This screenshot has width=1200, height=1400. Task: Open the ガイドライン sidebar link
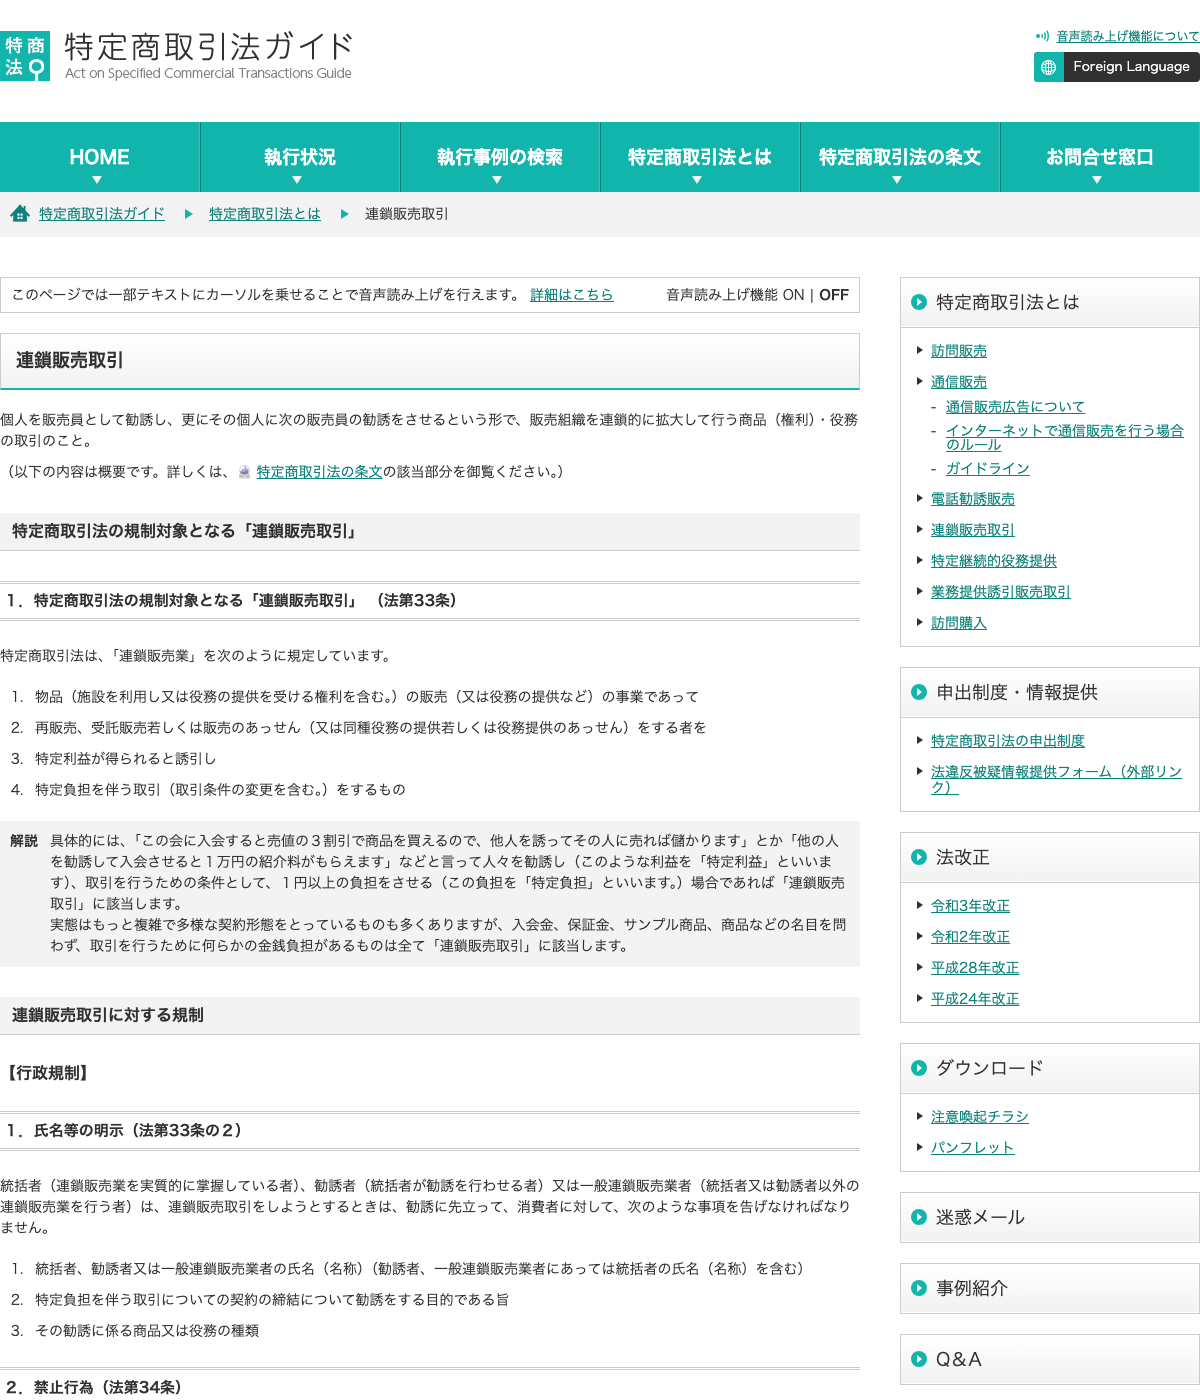[x=988, y=468]
